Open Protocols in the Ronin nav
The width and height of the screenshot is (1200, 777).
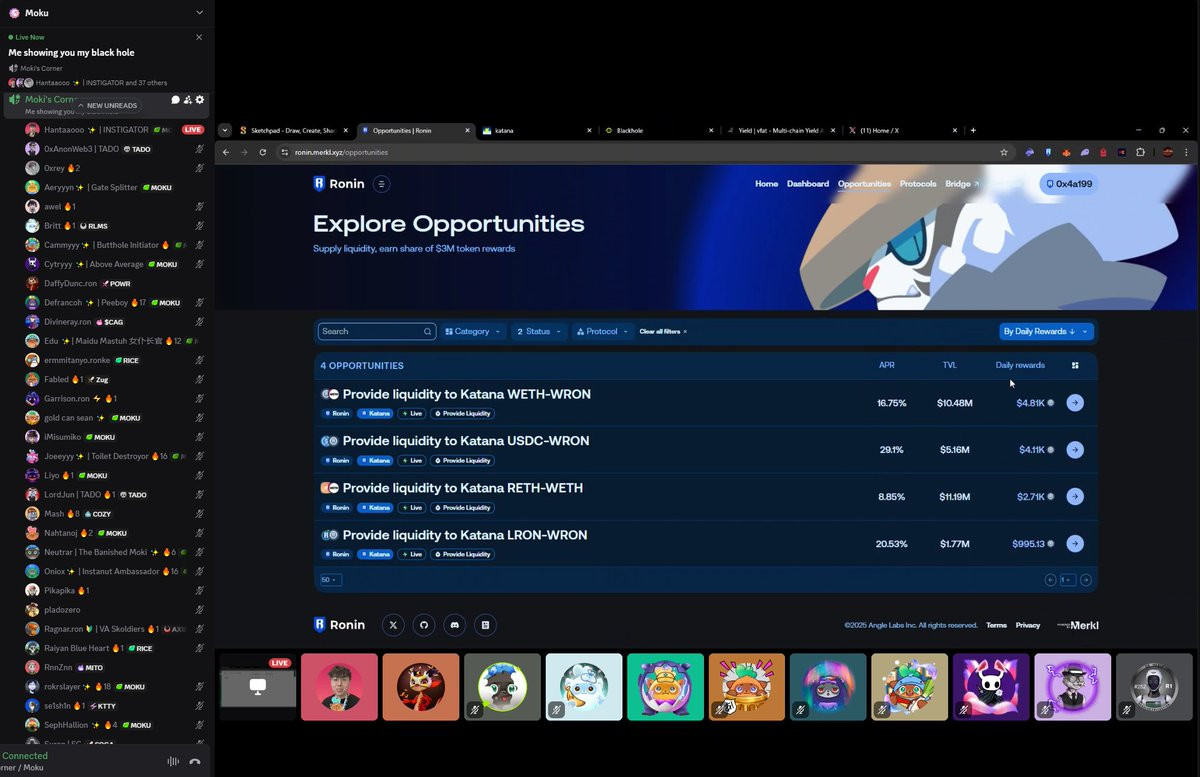point(918,184)
